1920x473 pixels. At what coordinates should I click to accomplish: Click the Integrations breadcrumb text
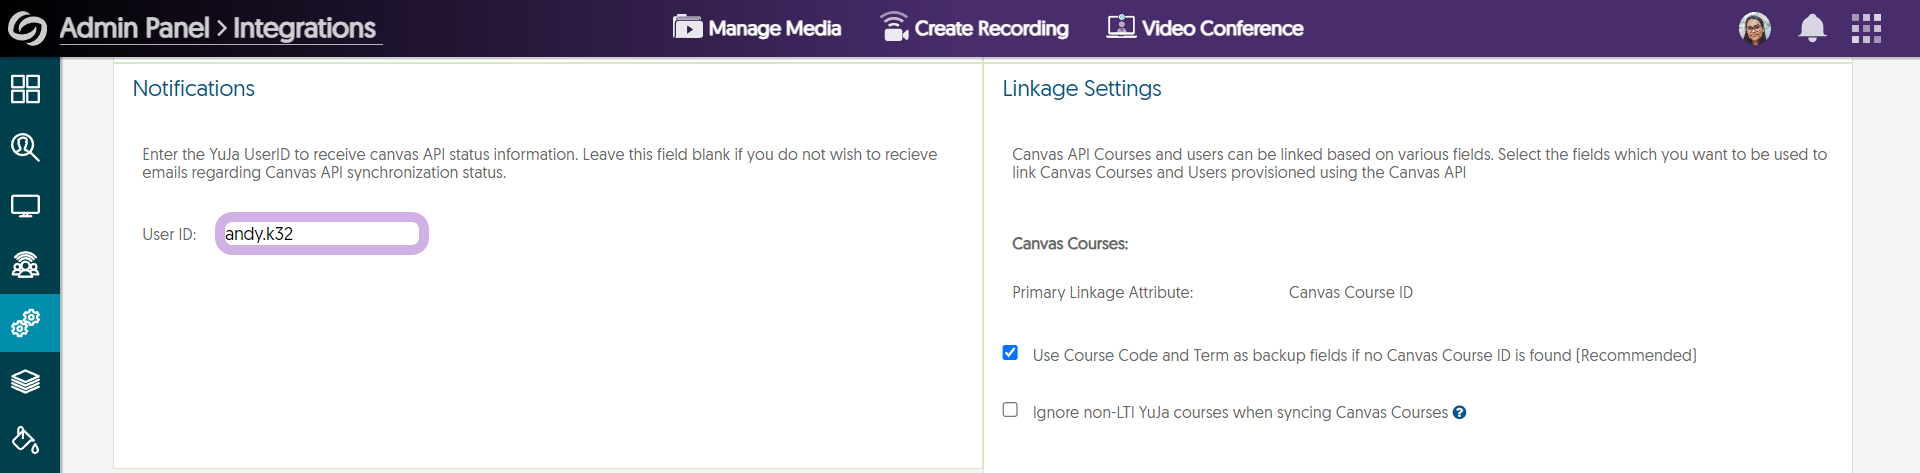point(304,28)
